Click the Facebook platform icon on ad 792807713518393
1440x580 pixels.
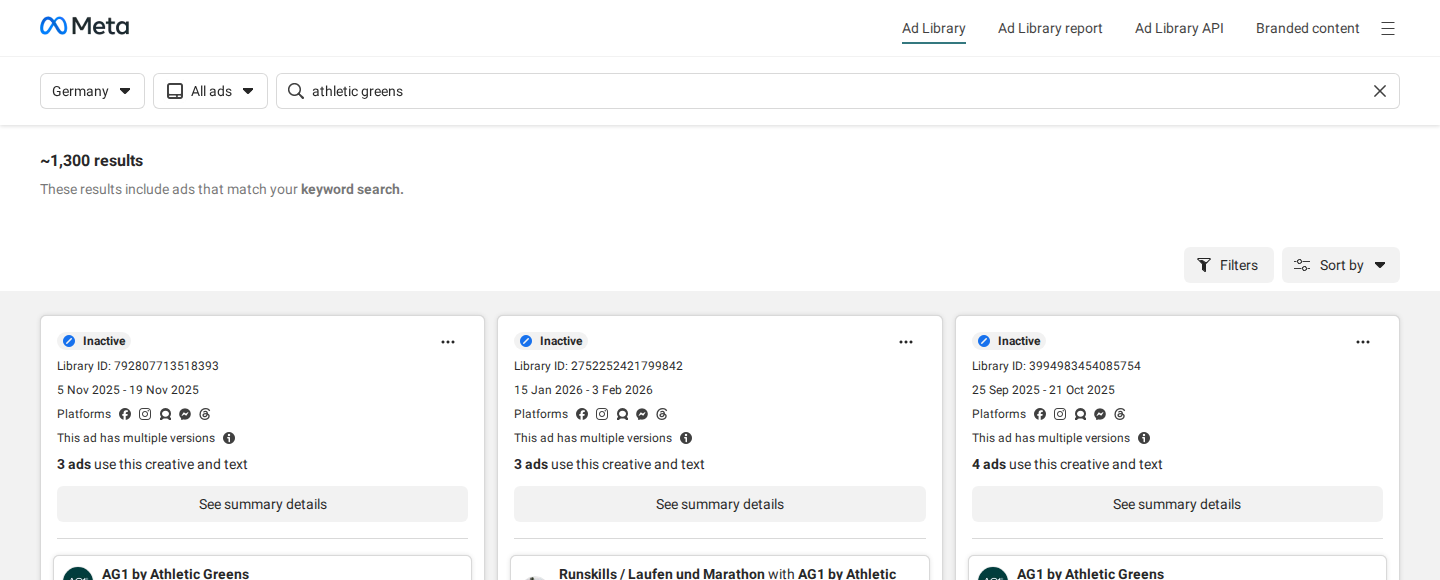pos(125,414)
